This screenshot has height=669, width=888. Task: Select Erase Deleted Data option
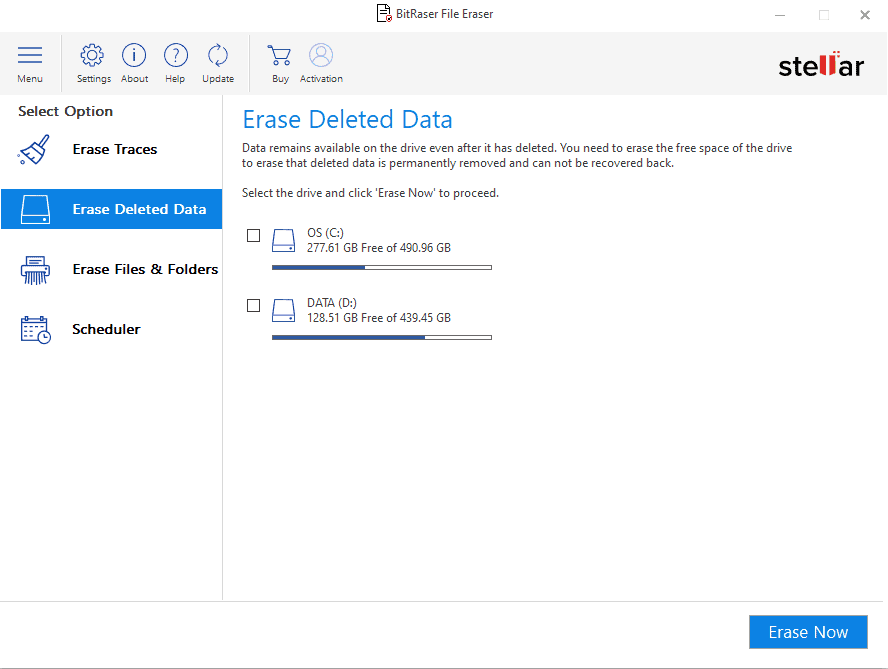tap(112, 209)
